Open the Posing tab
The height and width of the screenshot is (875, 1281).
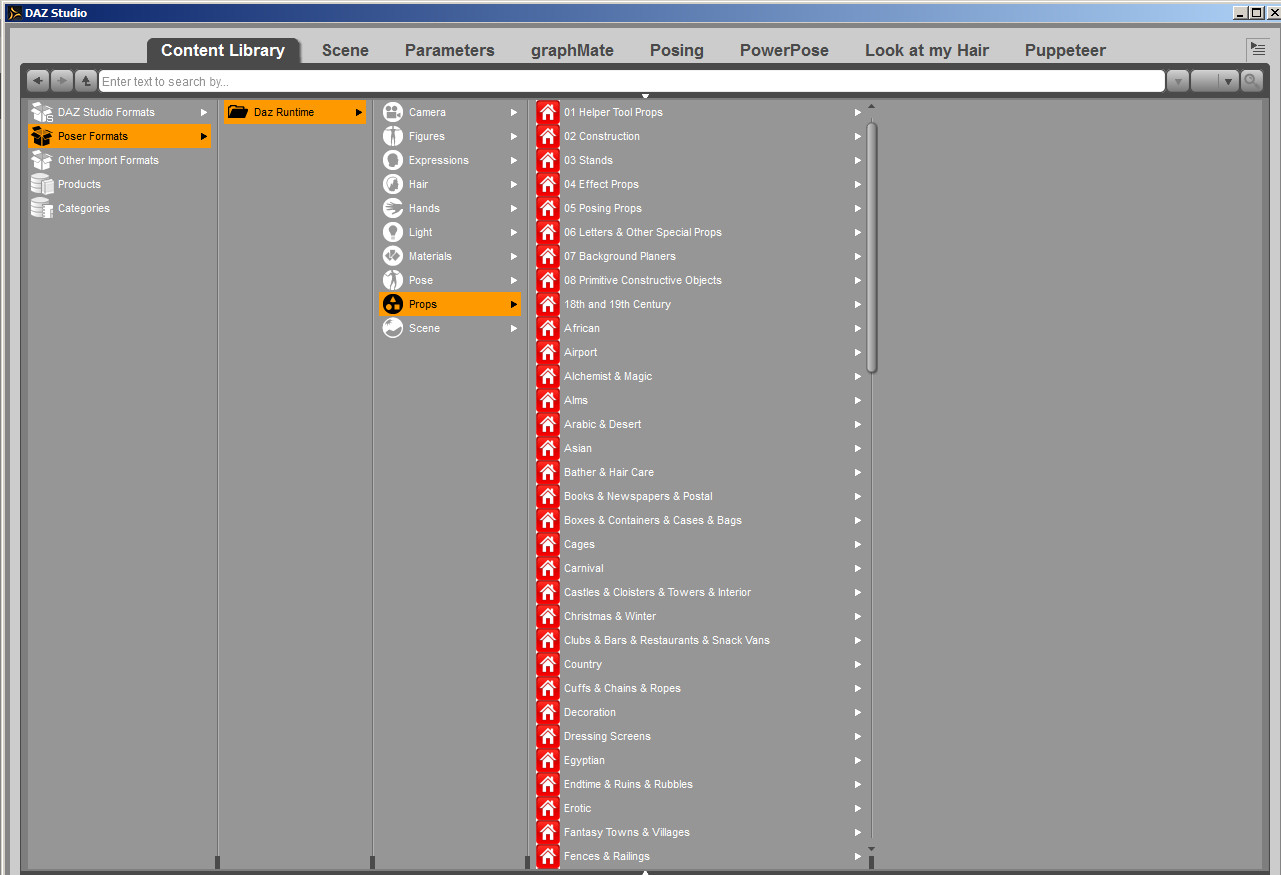click(677, 50)
